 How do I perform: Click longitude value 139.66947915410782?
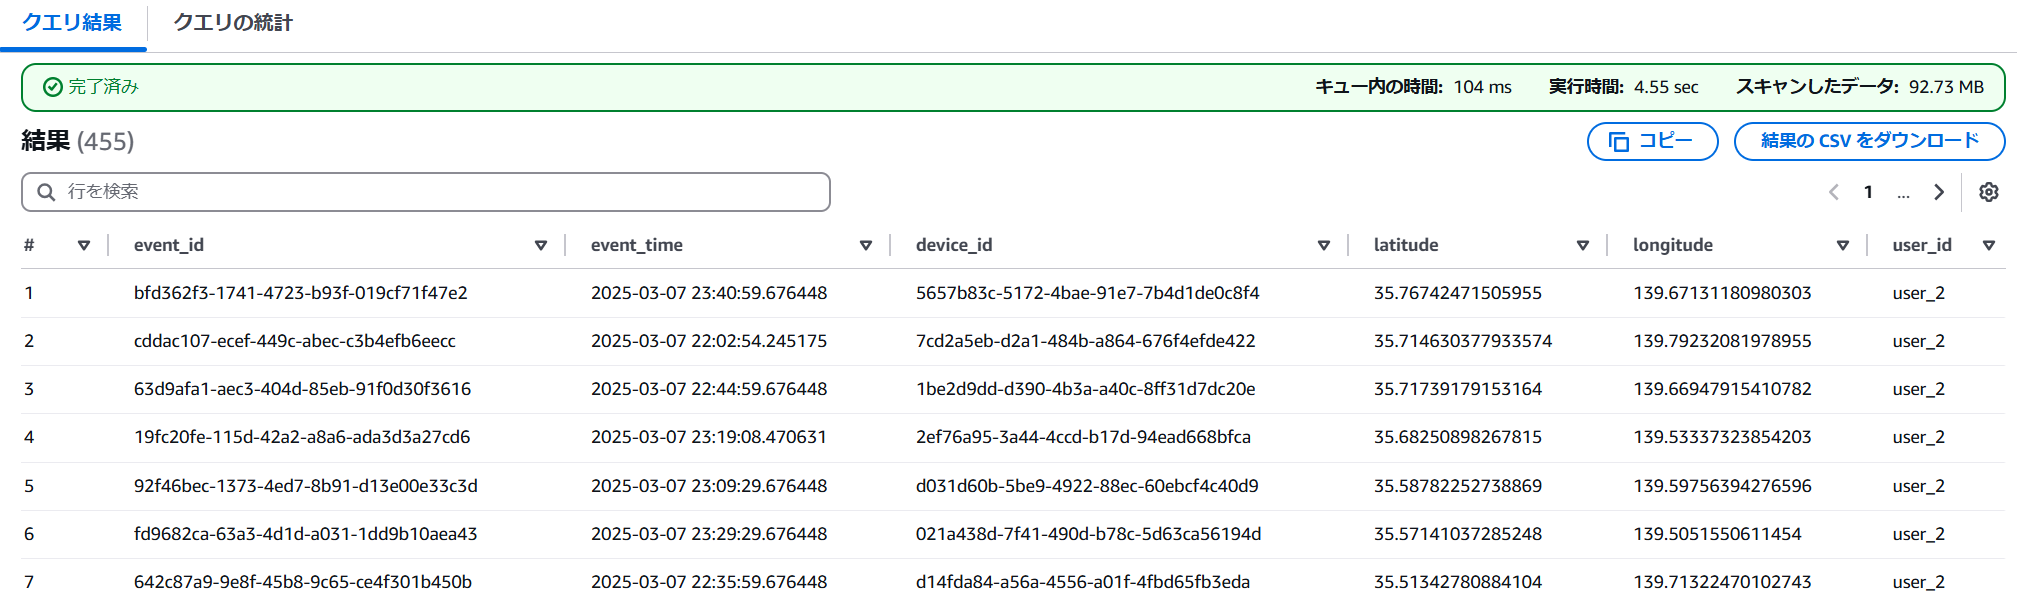pyautogui.click(x=1723, y=389)
